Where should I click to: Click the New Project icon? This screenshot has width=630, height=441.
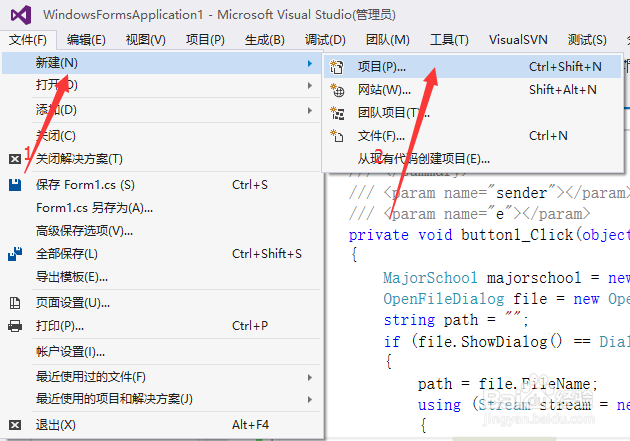point(337,67)
